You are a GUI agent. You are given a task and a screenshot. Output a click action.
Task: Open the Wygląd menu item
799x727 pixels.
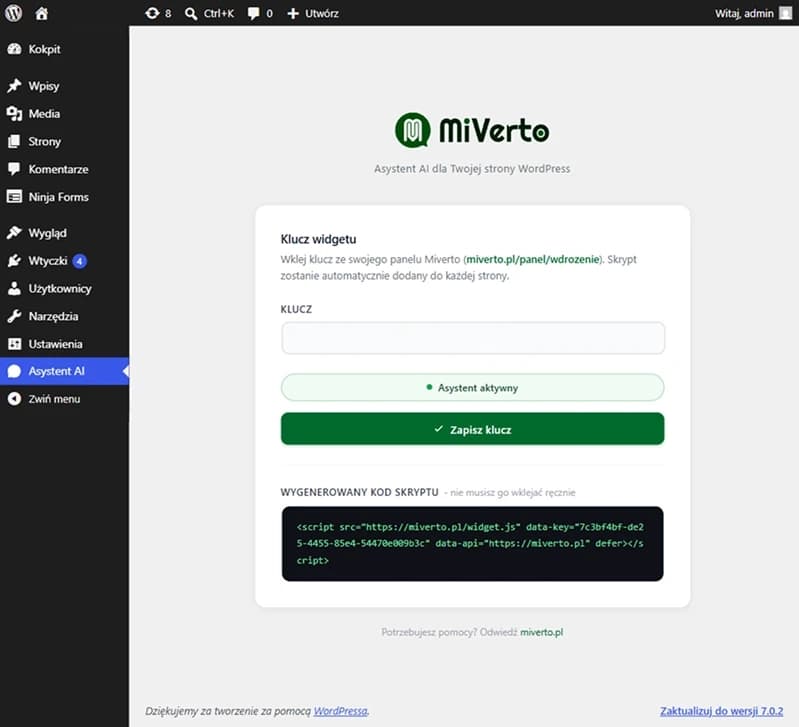pyautogui.click(x=64, y=233)
